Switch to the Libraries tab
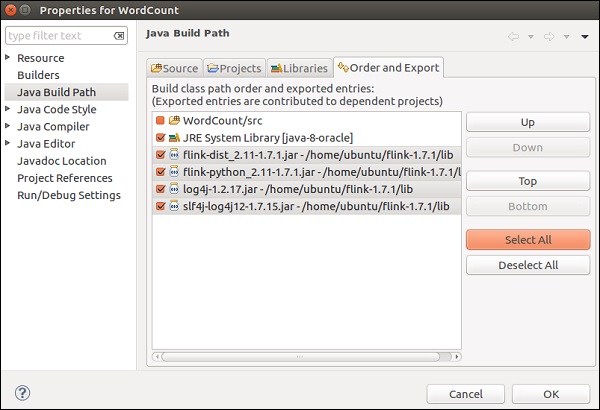600x410 pixels. (x=298, y=68)
